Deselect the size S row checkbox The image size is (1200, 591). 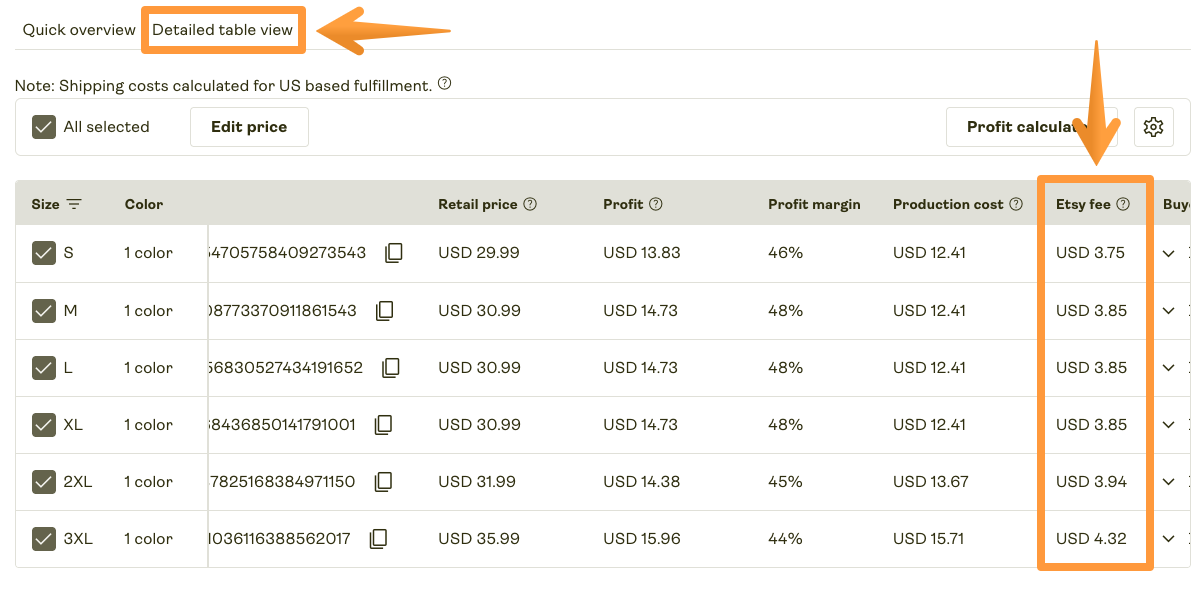click(x=44, y=252)
